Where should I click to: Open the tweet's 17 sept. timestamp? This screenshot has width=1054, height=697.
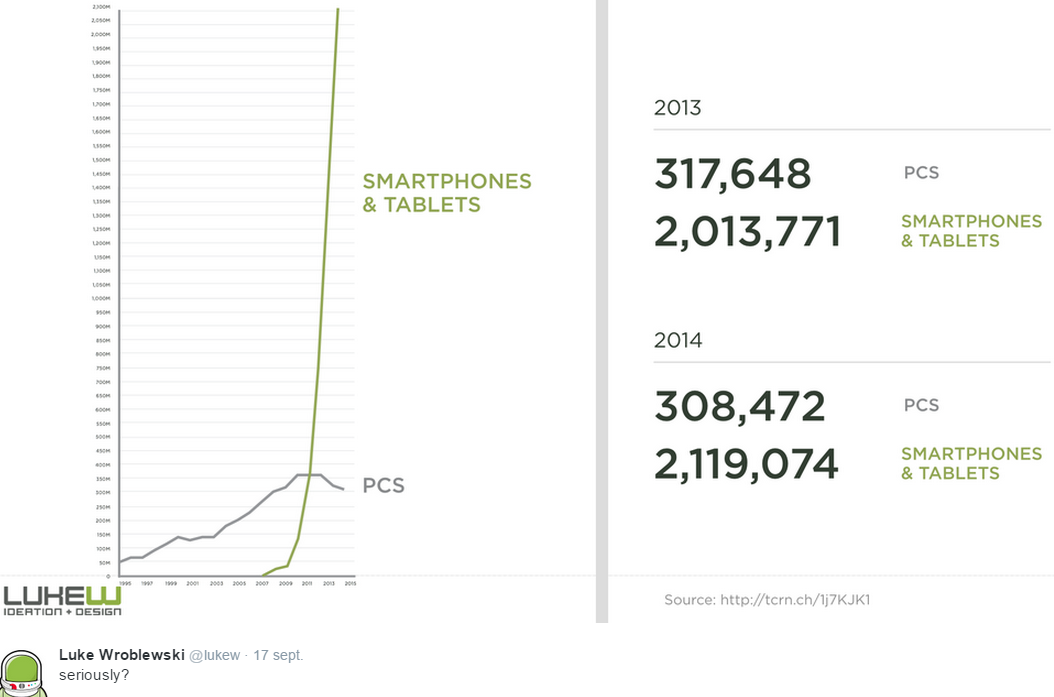coord(278,655)
